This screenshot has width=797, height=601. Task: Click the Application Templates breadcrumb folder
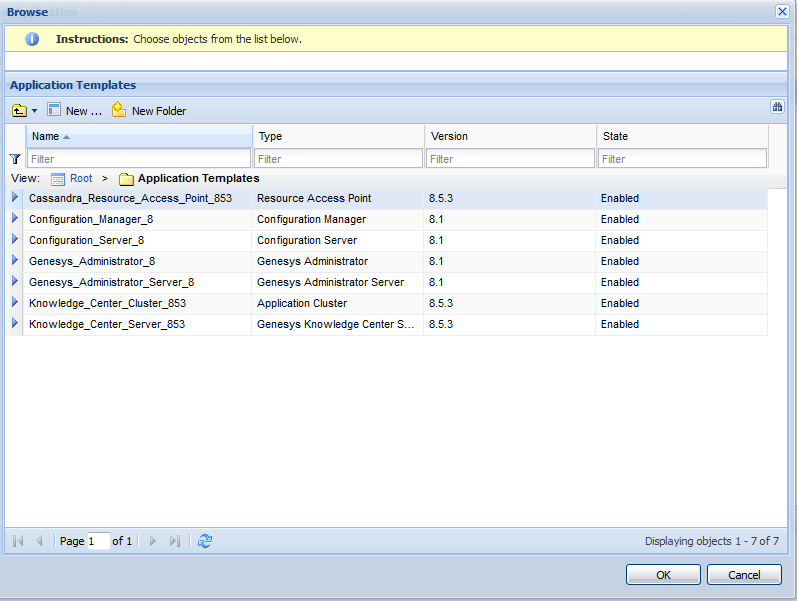point(189,178)
